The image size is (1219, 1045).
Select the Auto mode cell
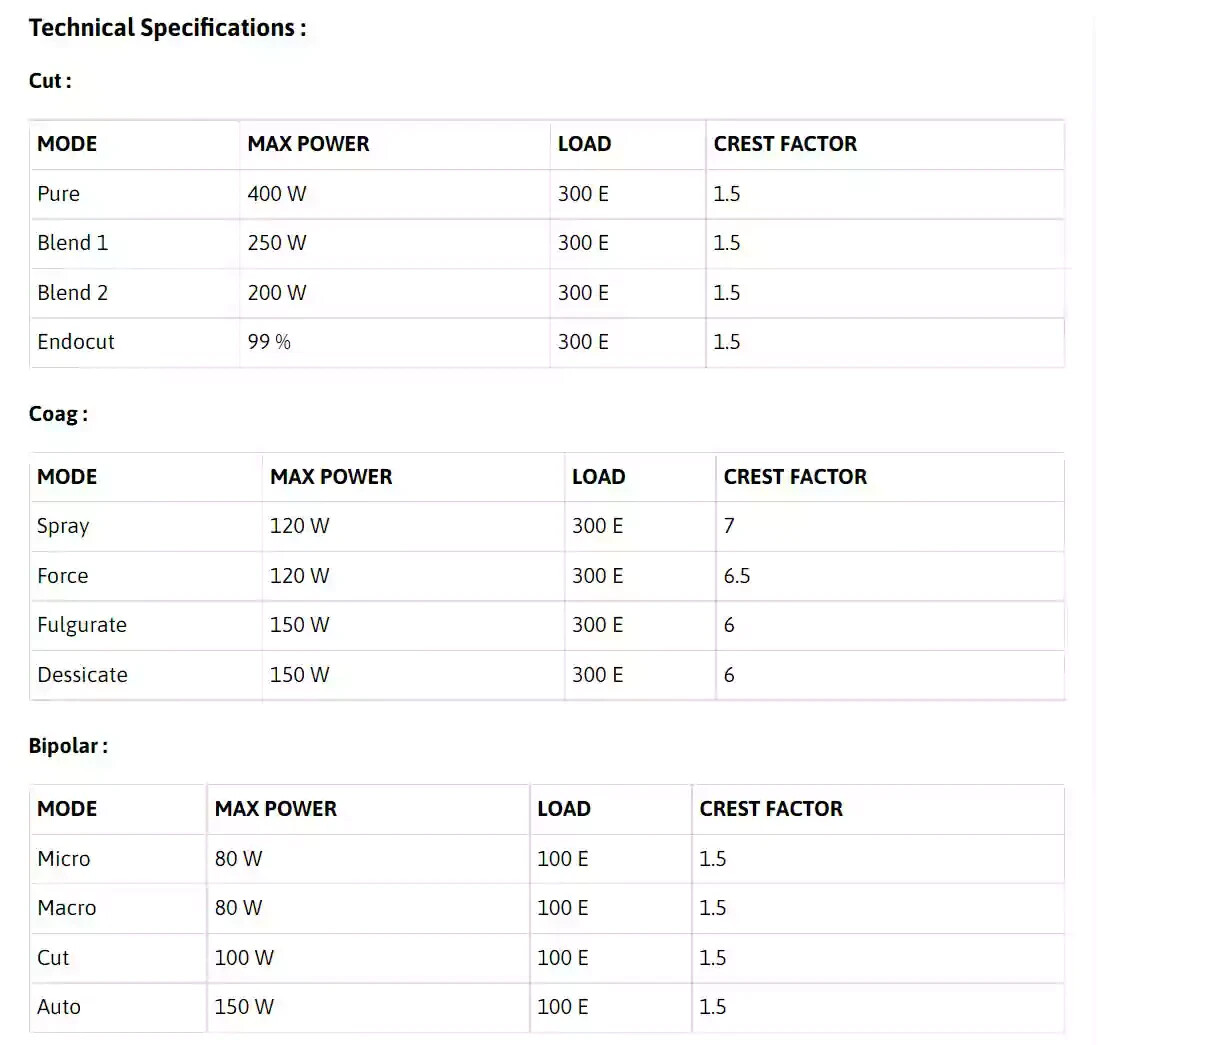coord(59,1007)
